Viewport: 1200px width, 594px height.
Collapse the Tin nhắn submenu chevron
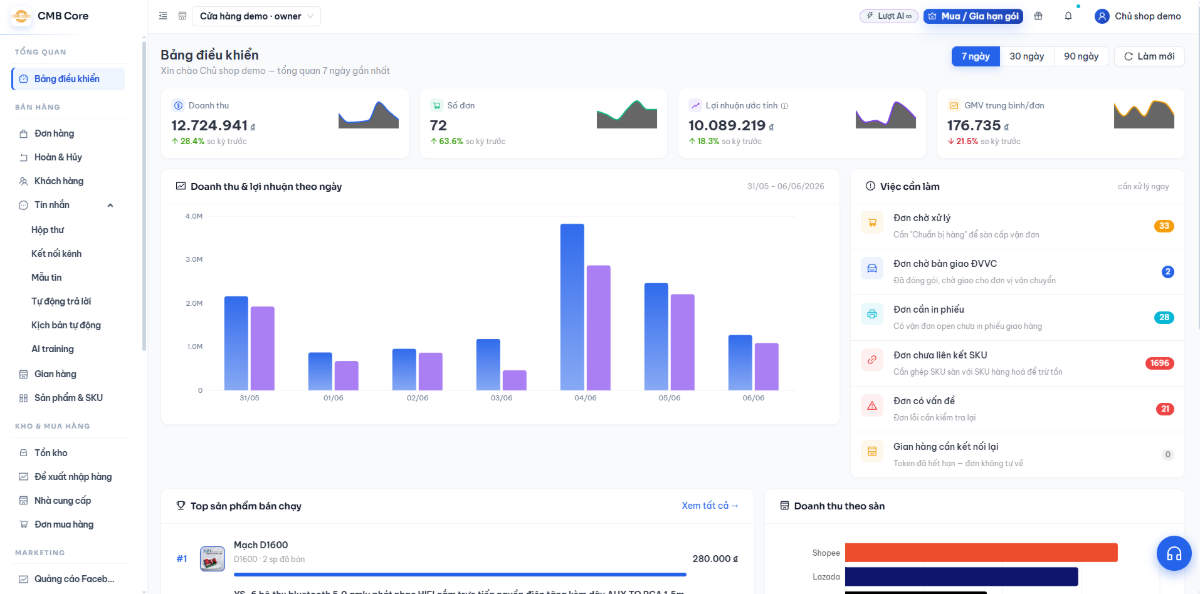pos(110,205)
